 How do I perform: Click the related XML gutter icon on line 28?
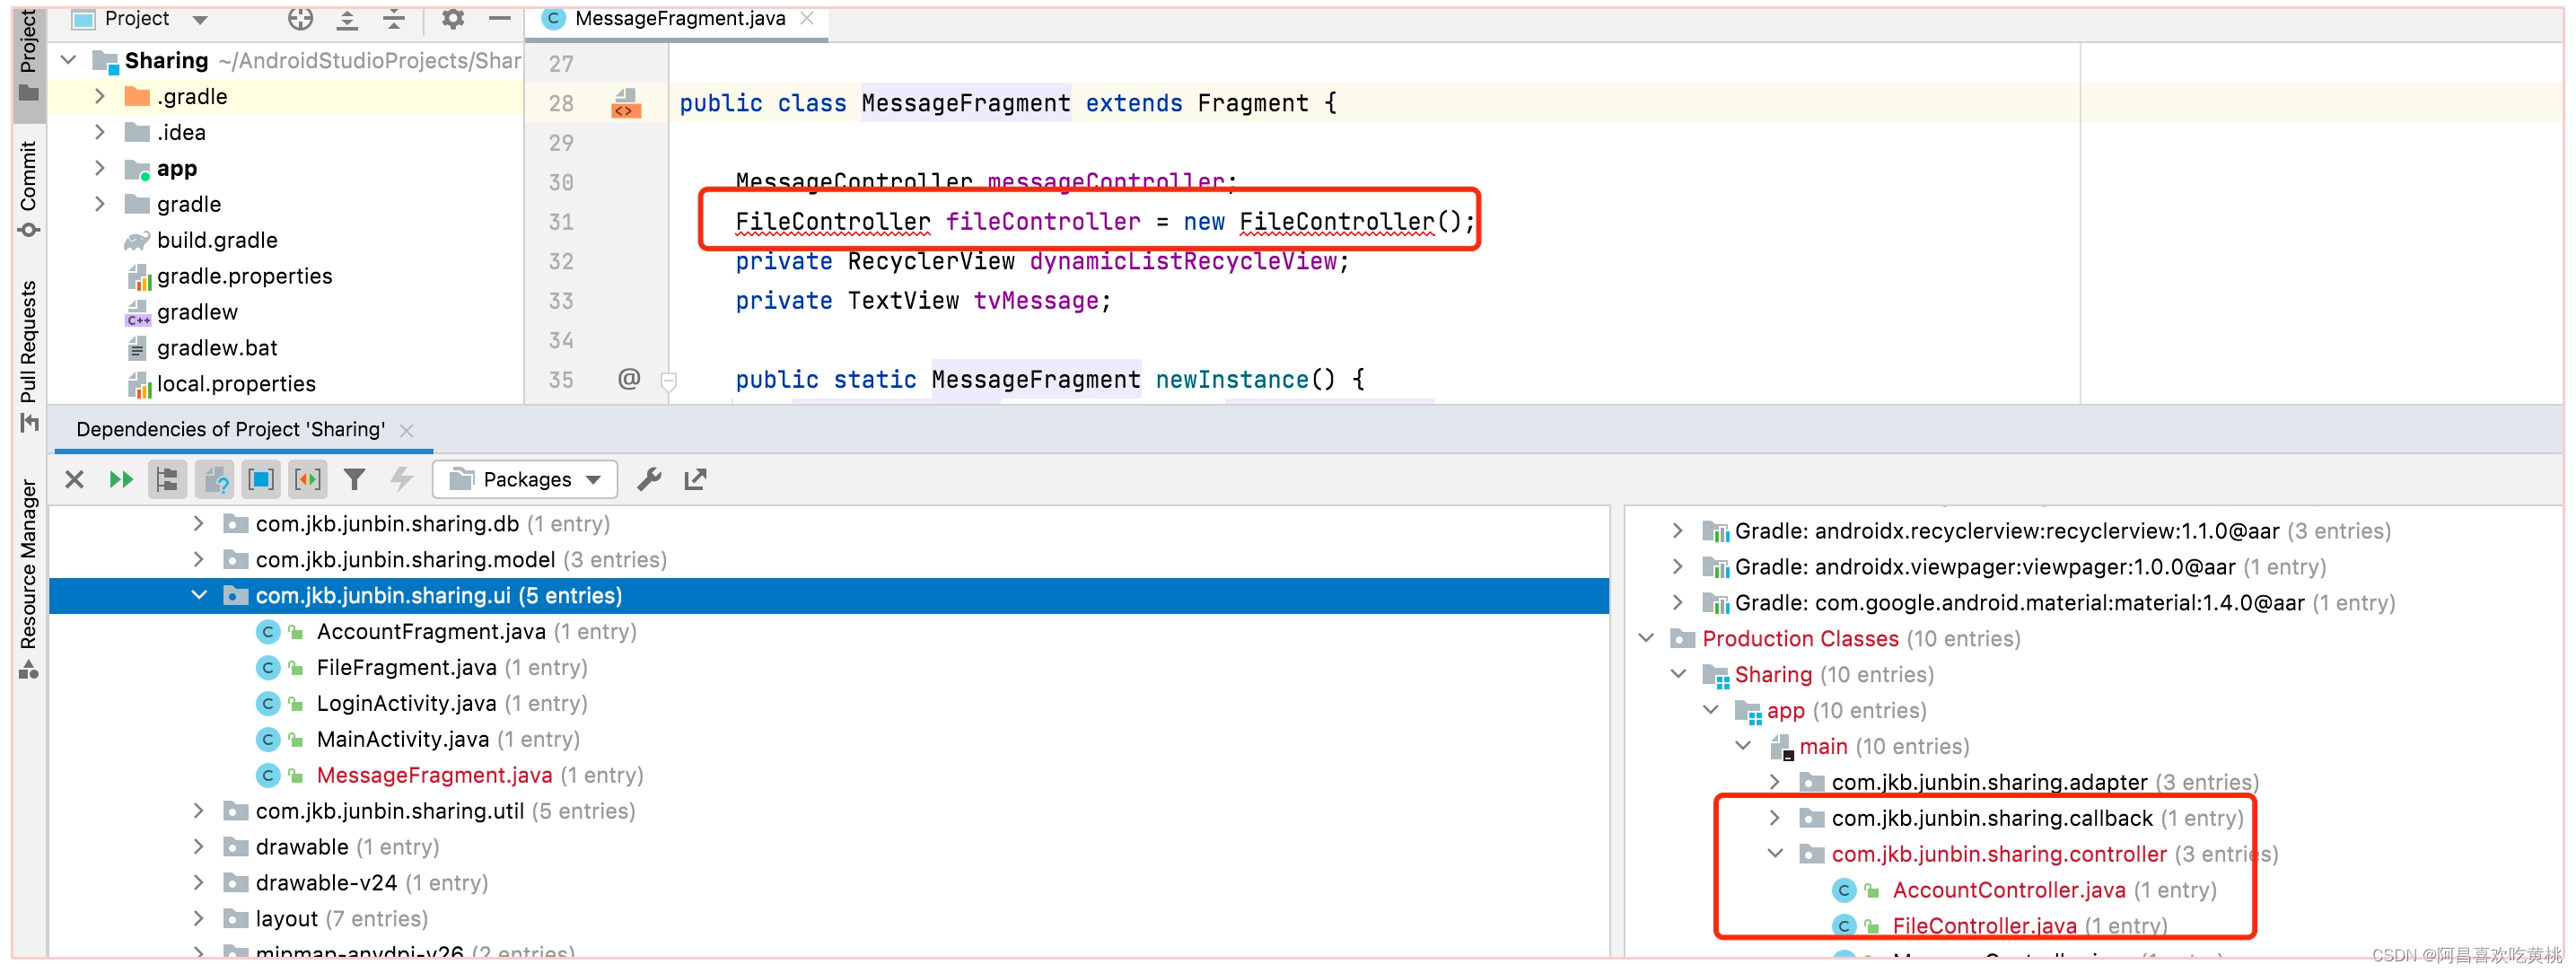626,103
